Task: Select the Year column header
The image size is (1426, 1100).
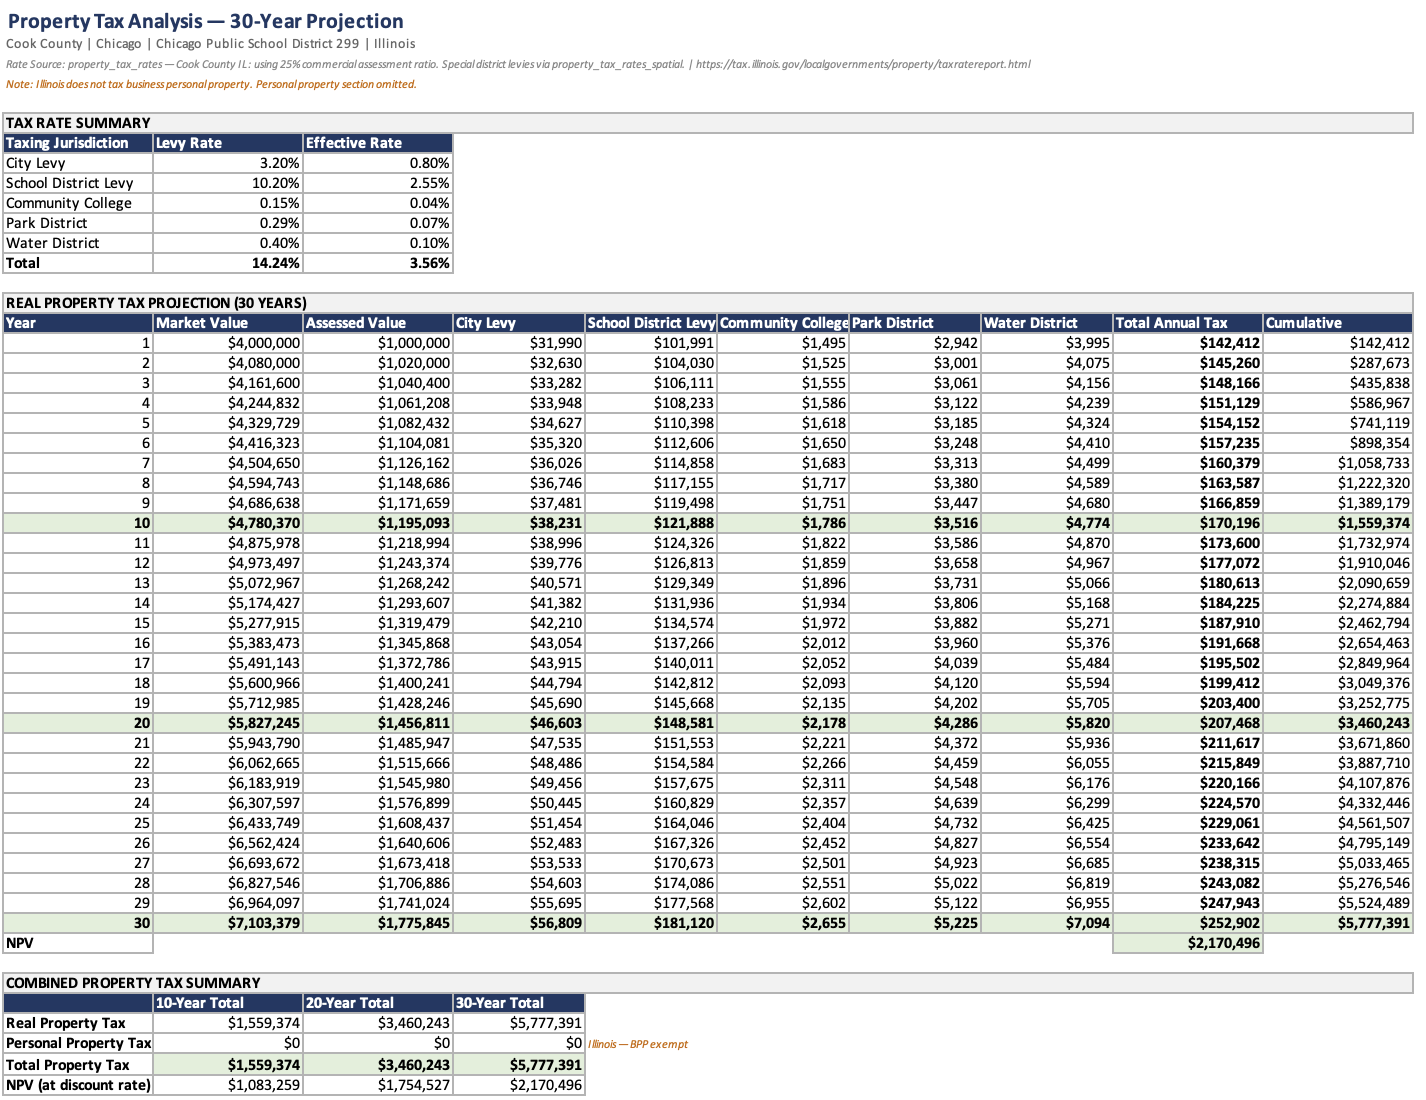Action: [x=22, y=322]
